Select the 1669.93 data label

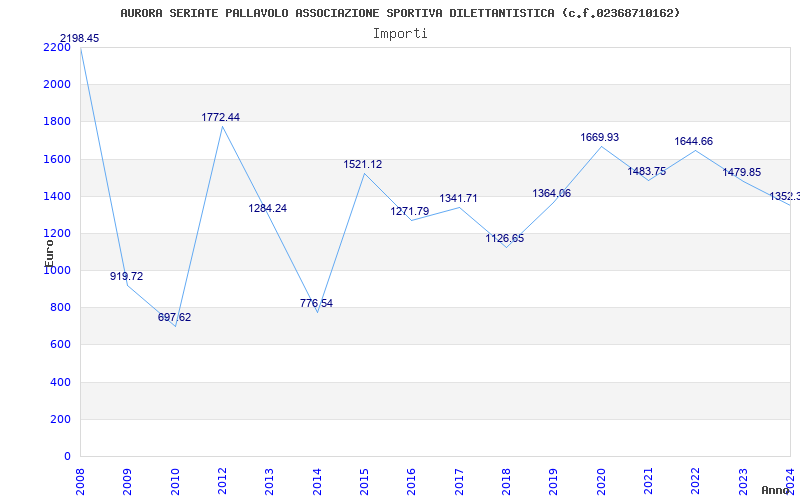[599, 137]
